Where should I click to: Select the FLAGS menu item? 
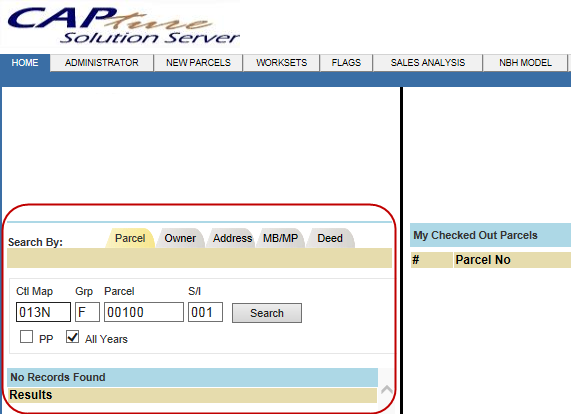click(x=346, y=63)
